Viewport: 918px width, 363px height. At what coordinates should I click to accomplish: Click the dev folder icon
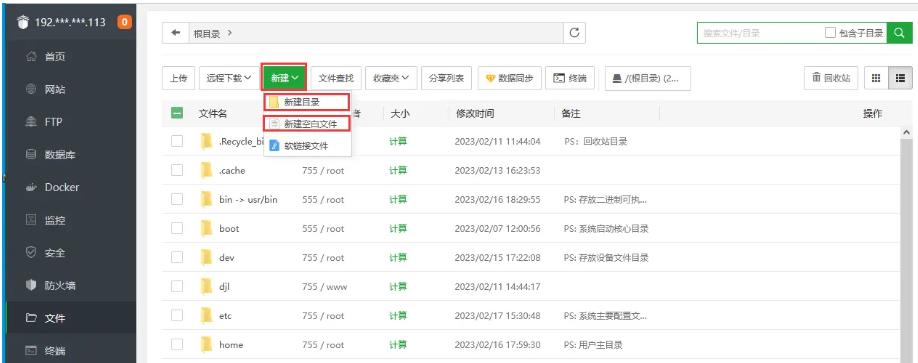click(x=206, y=258)
